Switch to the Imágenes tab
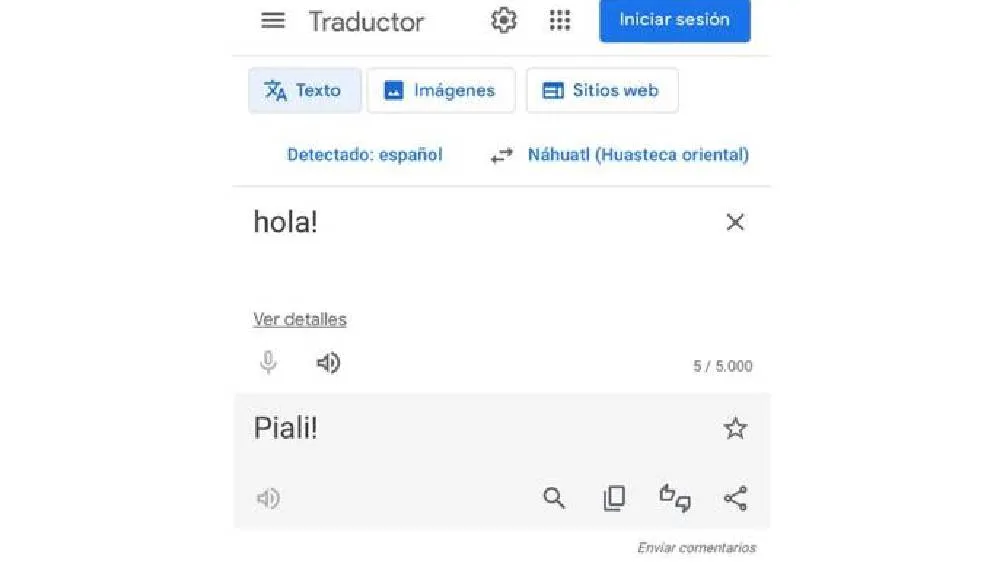Screen dimensions: 1004x565 [441, 91]
